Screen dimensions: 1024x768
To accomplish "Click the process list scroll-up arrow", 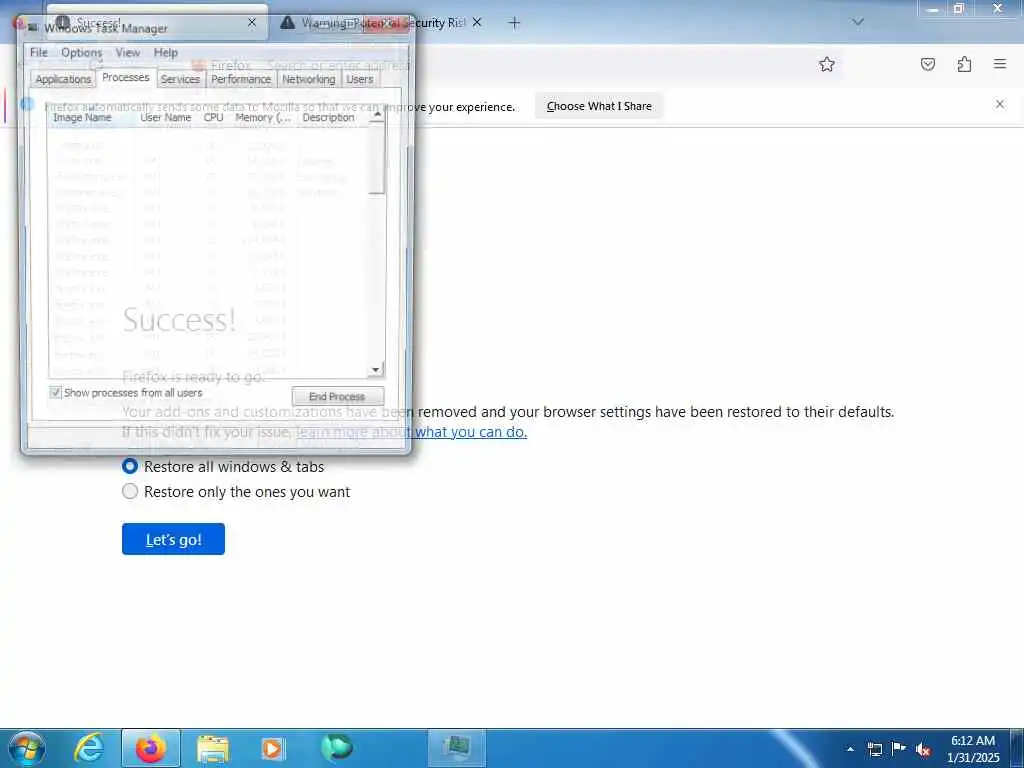I will pyautogui.click(x=377, y=115).
